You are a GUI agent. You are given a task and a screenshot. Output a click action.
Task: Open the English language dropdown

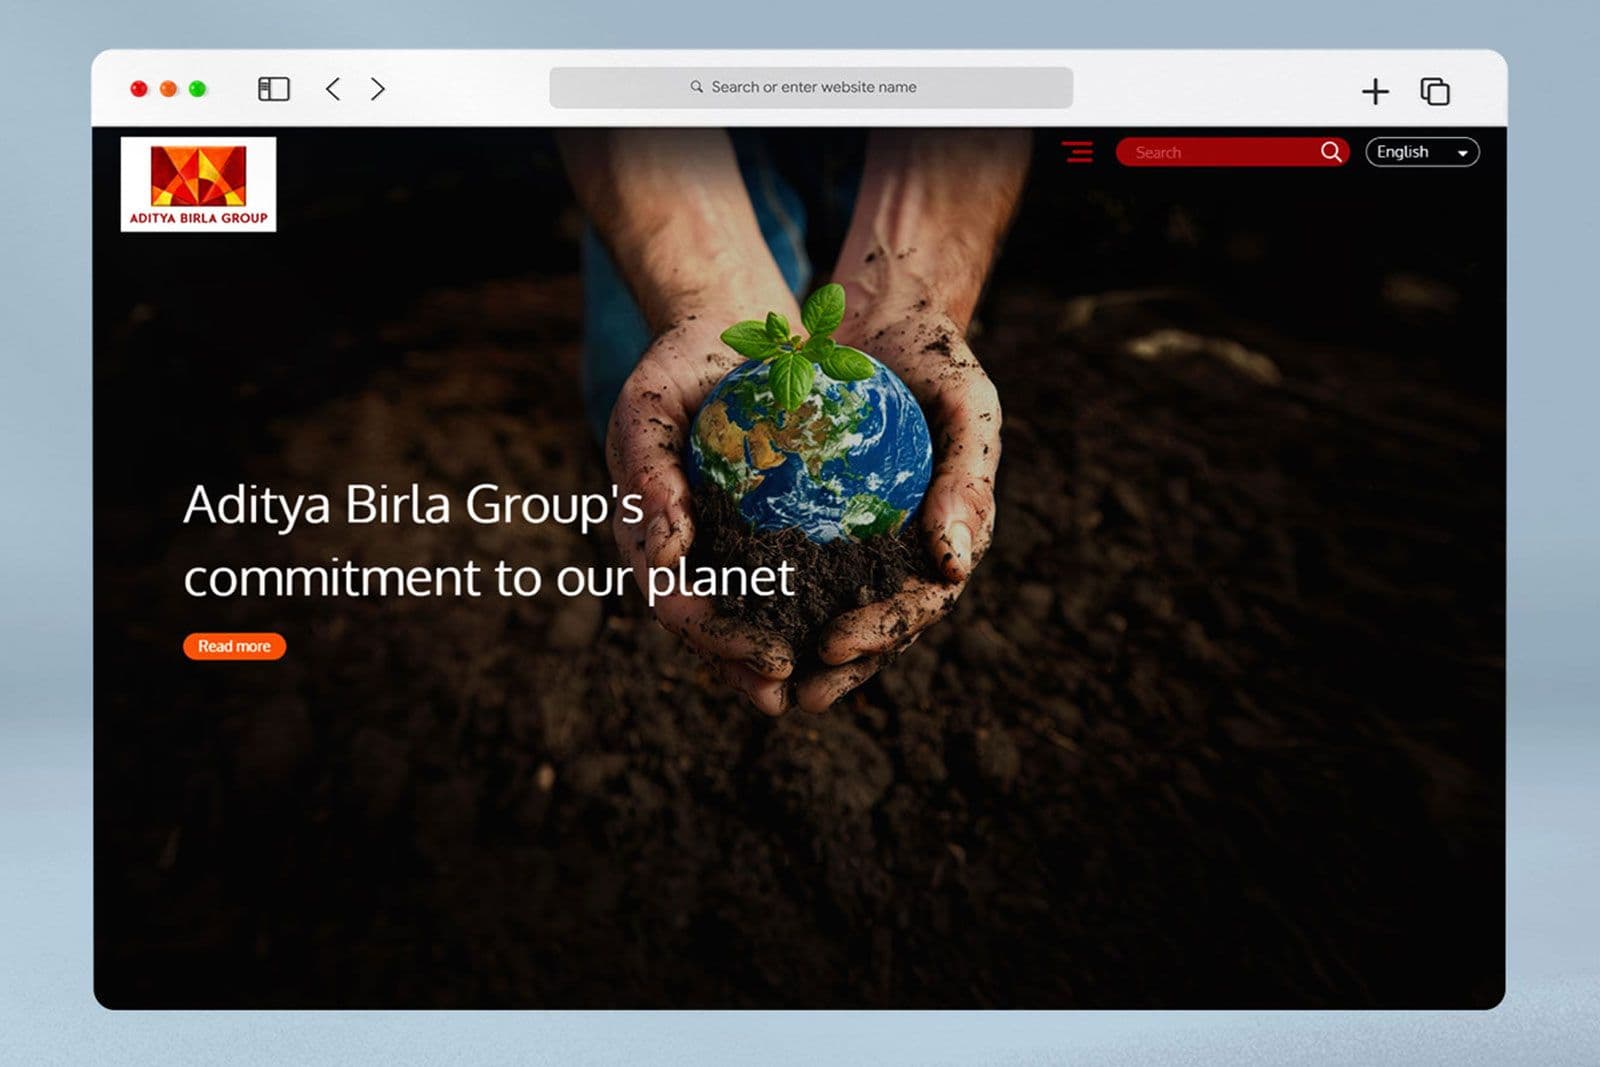pos(1422,152)
